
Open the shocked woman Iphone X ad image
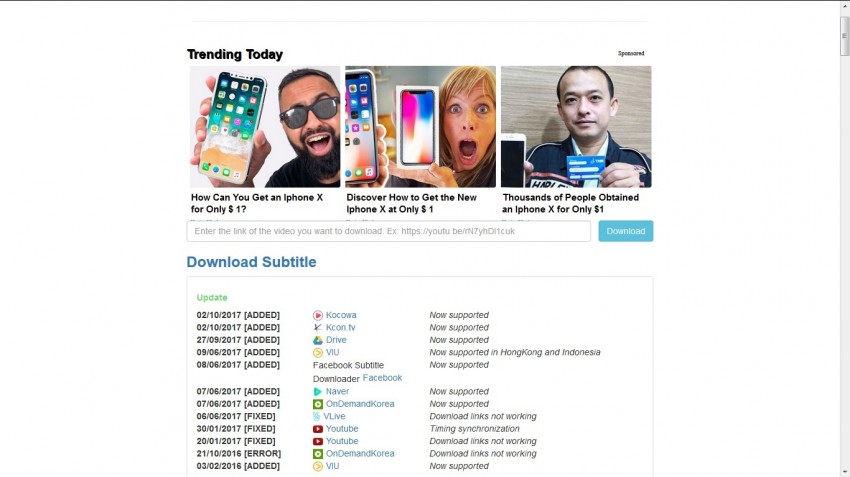pos(421,127)
